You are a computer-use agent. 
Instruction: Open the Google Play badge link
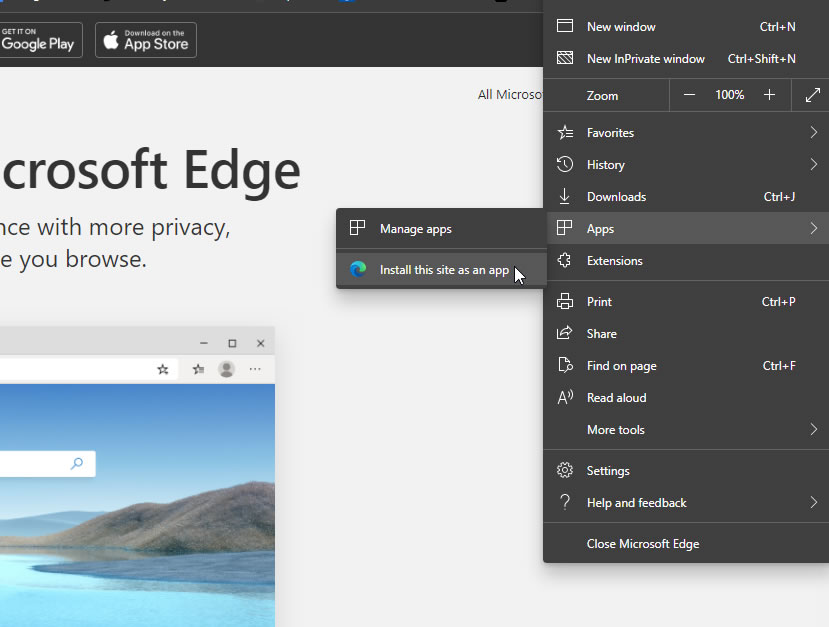coord(41,40)
